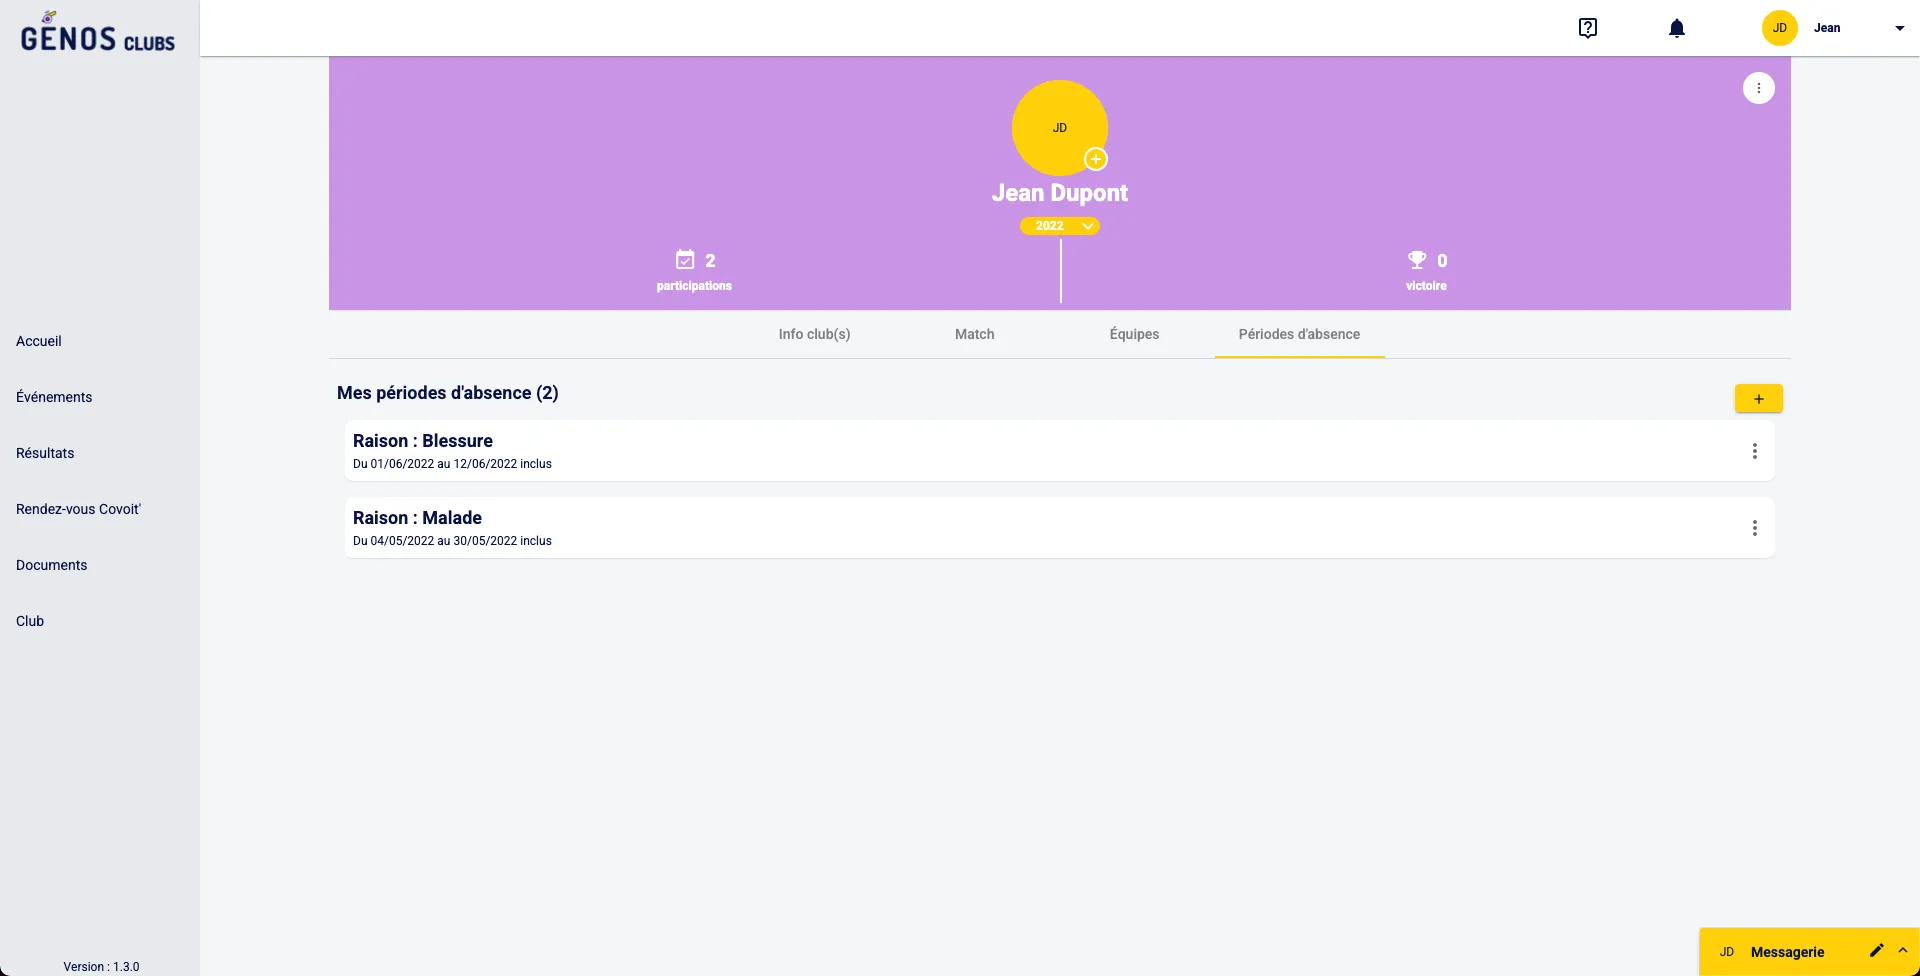
Task: Open the help question mark icon
Action: pyautogui.click(x=1587, y=28)
